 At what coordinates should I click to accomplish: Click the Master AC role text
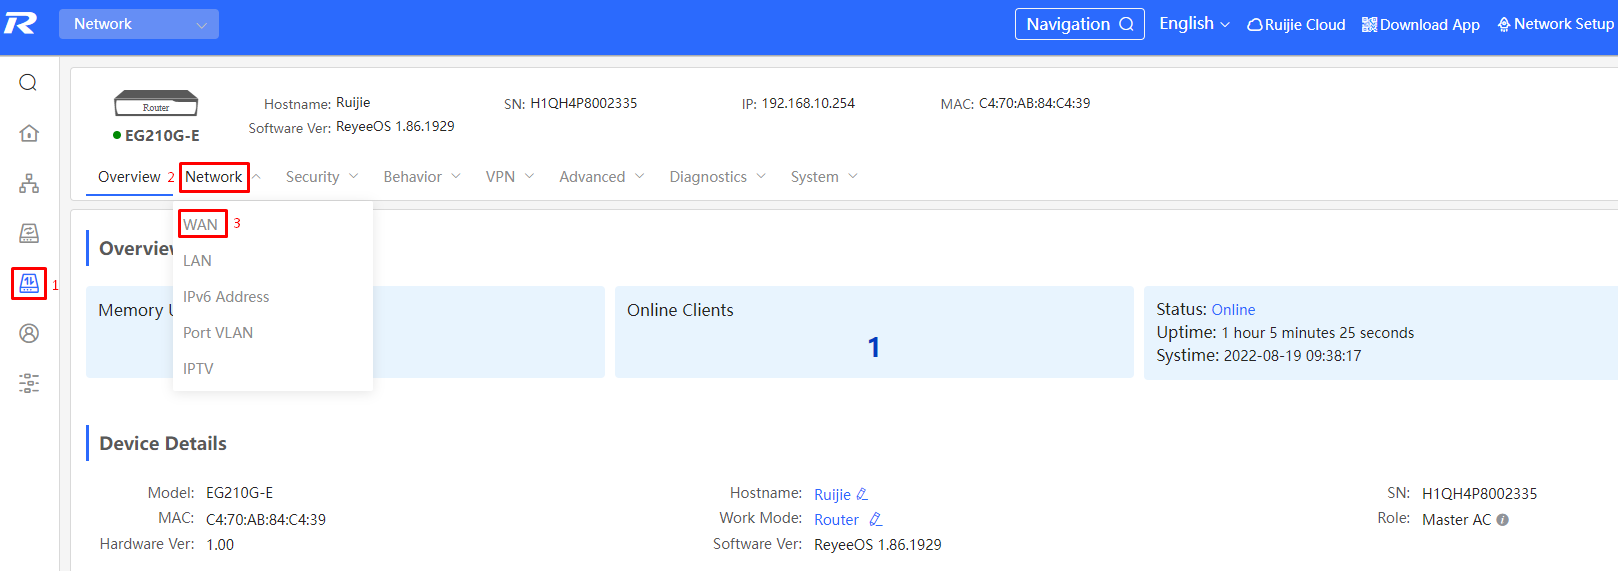[1456, 520]
